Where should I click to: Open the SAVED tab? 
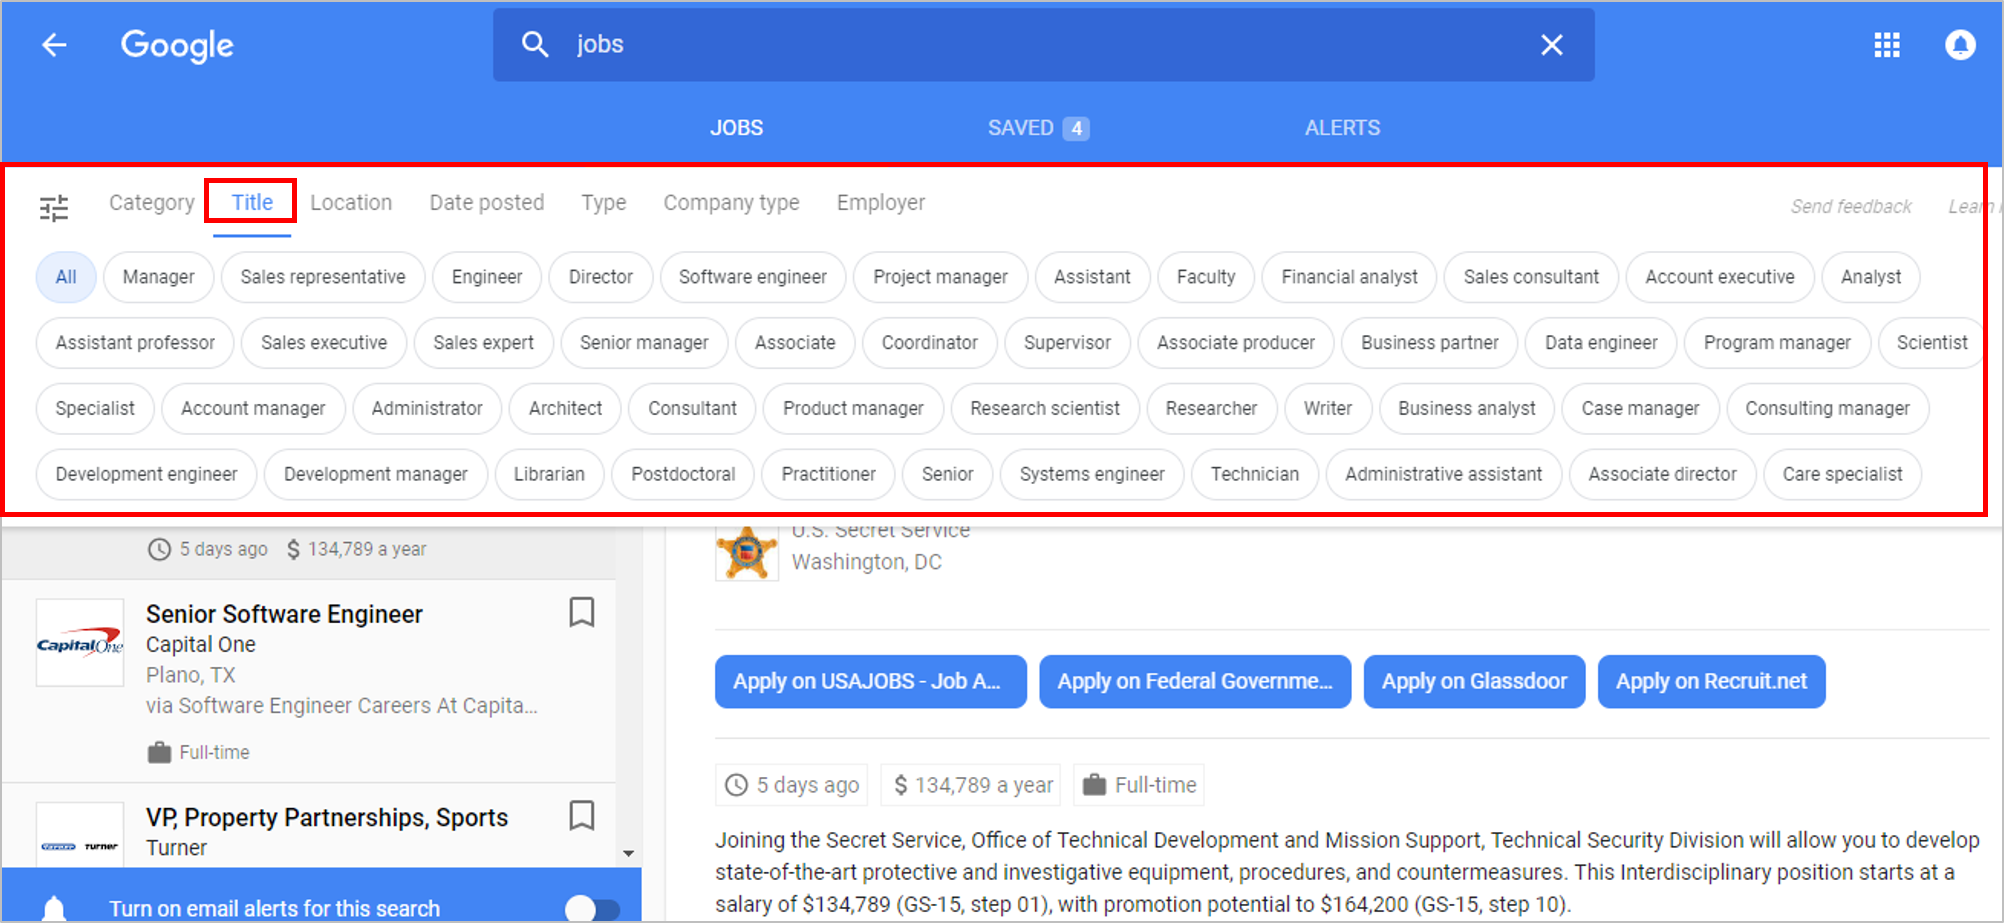click(x=1038, y=128)
